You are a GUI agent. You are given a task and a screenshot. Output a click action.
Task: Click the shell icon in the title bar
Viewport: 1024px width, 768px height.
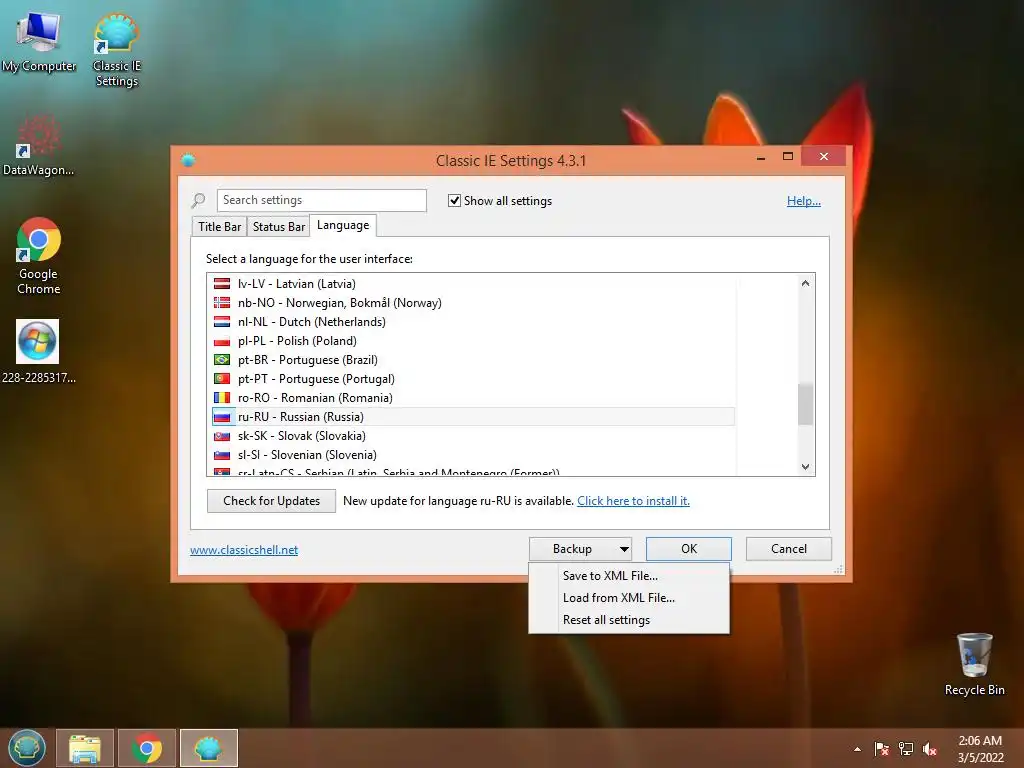[188, 160]
